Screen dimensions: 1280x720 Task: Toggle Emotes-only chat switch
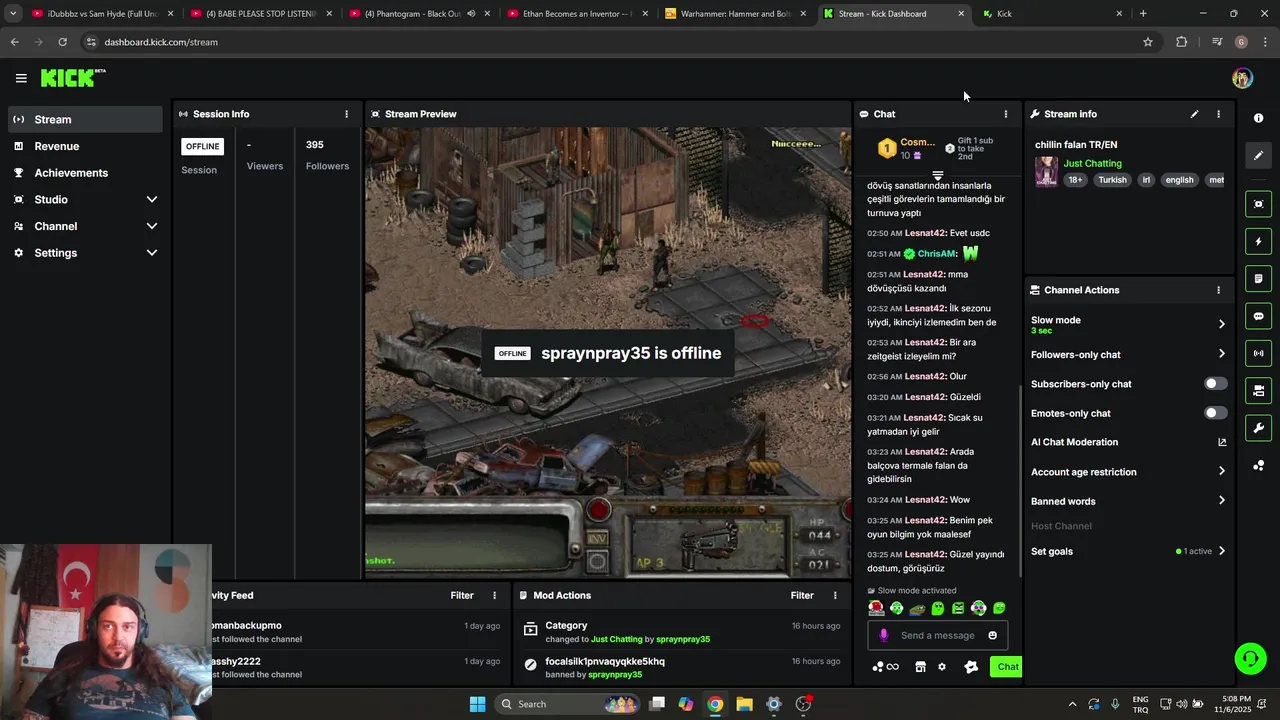[x=1215, y=413]
